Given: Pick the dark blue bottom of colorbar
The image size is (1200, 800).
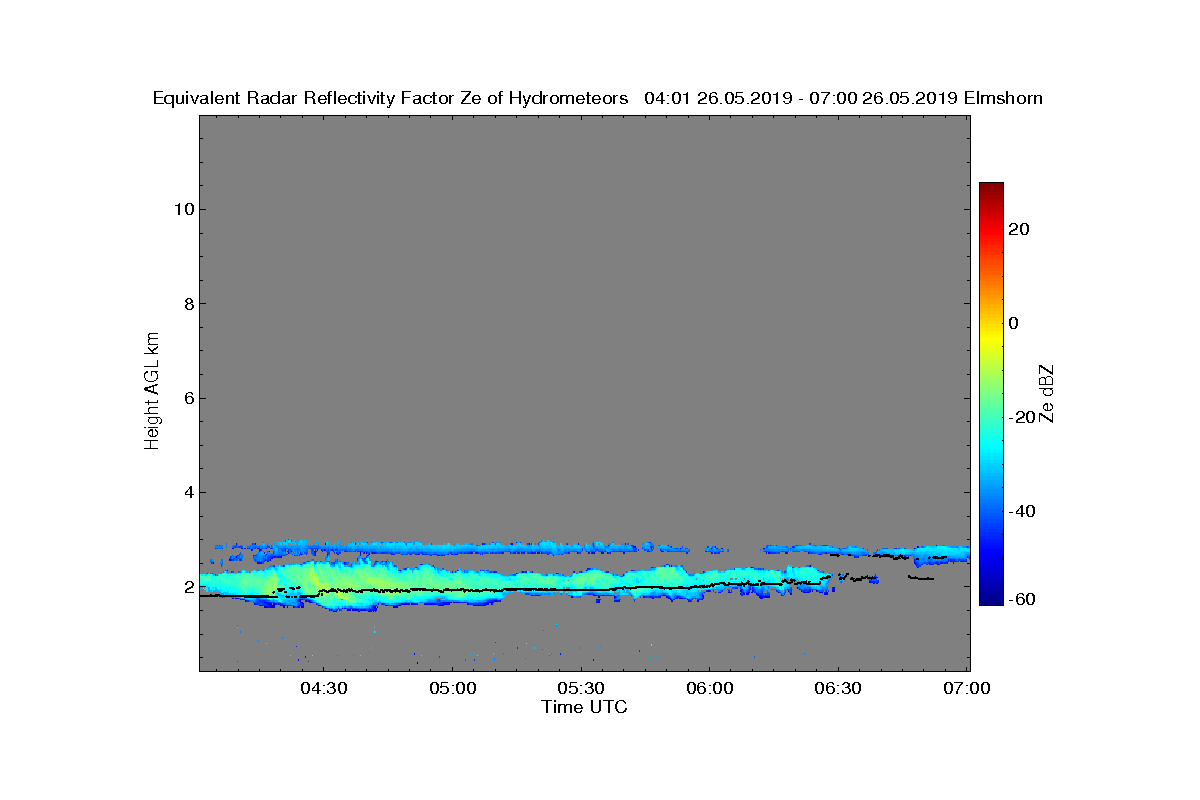Looking at the screenshot, I should pyautogui.click(x=991, y=599).
